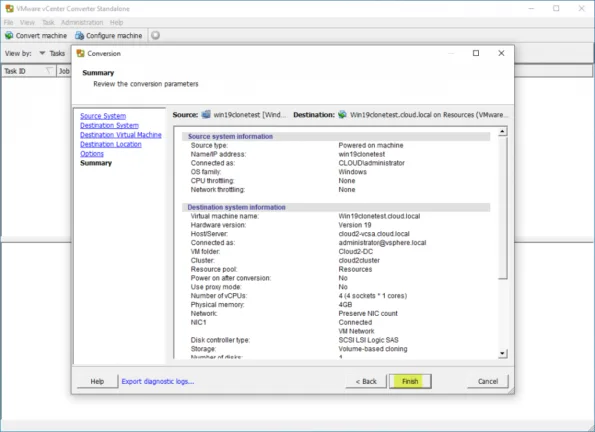The width and height of the screenshot is (595, 432).
Task: Click the Finish button
Action: click(x=410, y=381)
